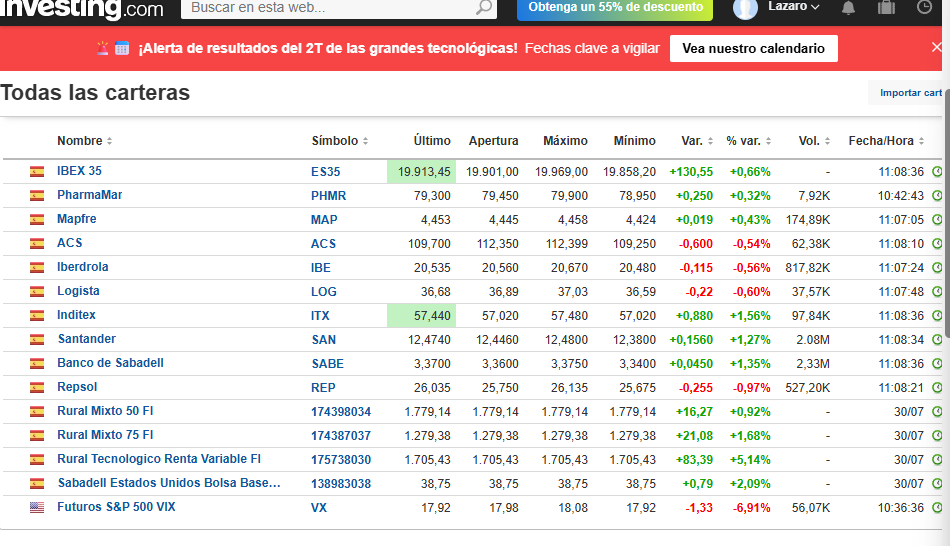
Task: Click the calendar icon in alert banner
Action: (122, 48)
